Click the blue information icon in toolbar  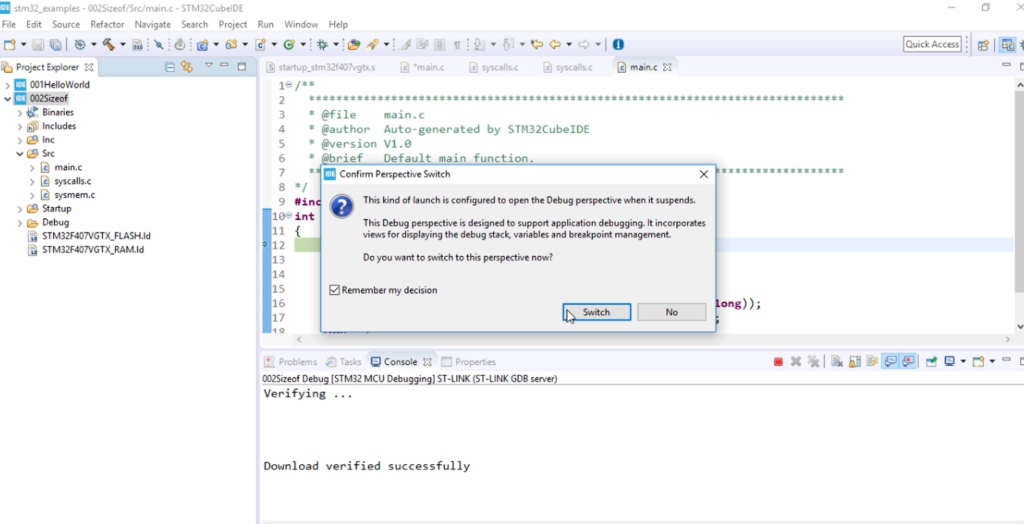(618, 44)
